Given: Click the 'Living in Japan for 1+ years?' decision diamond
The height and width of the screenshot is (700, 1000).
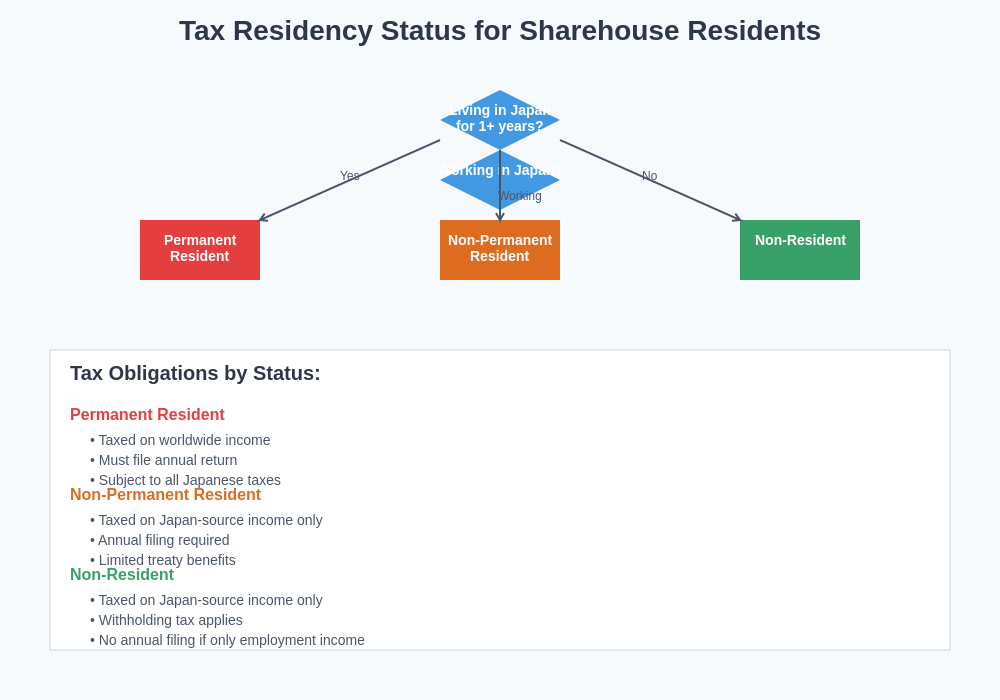Looking at the screenshot, I should [x=500, y=118].
